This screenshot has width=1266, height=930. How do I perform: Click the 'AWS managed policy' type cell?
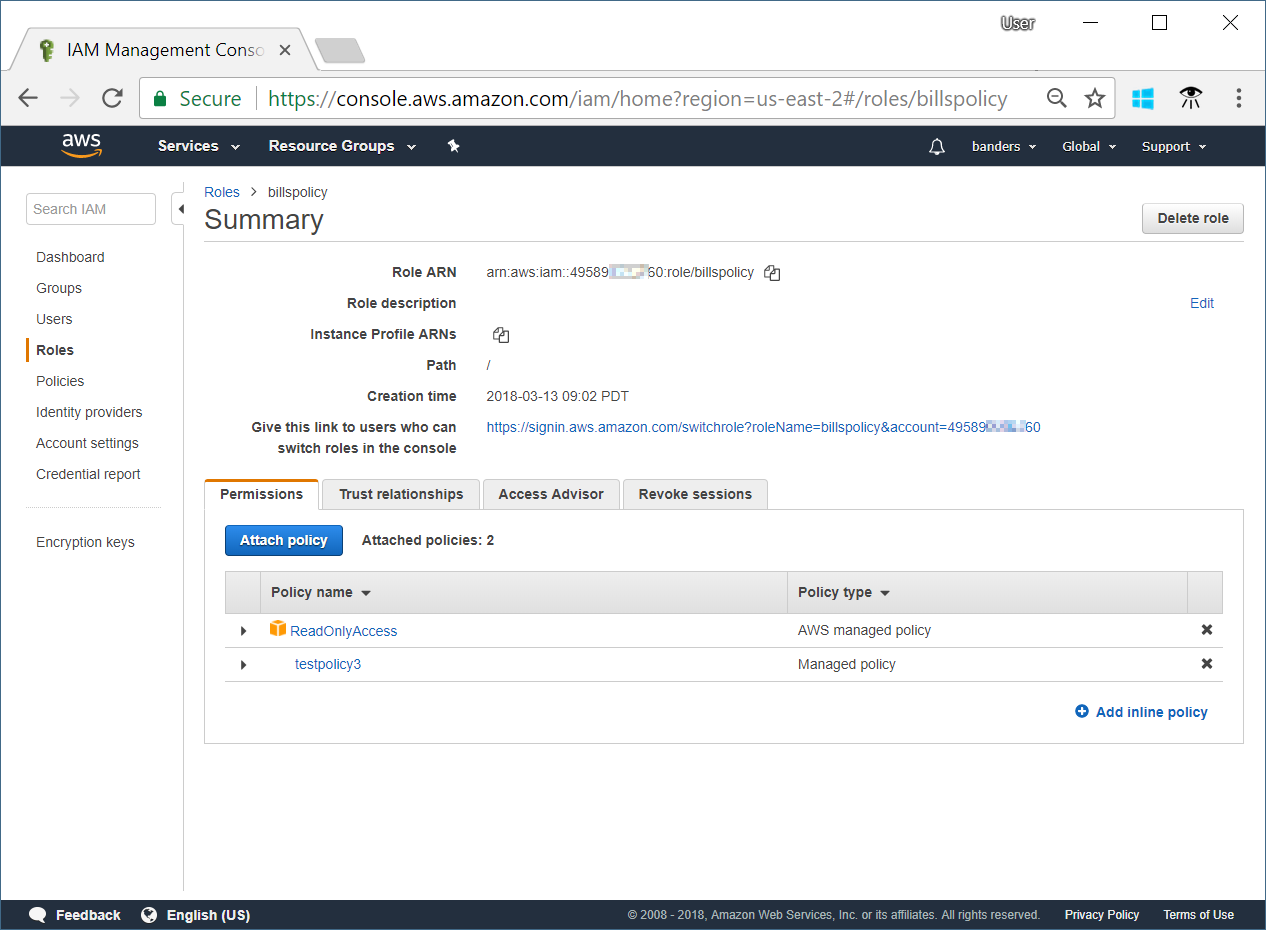[864, 630]
